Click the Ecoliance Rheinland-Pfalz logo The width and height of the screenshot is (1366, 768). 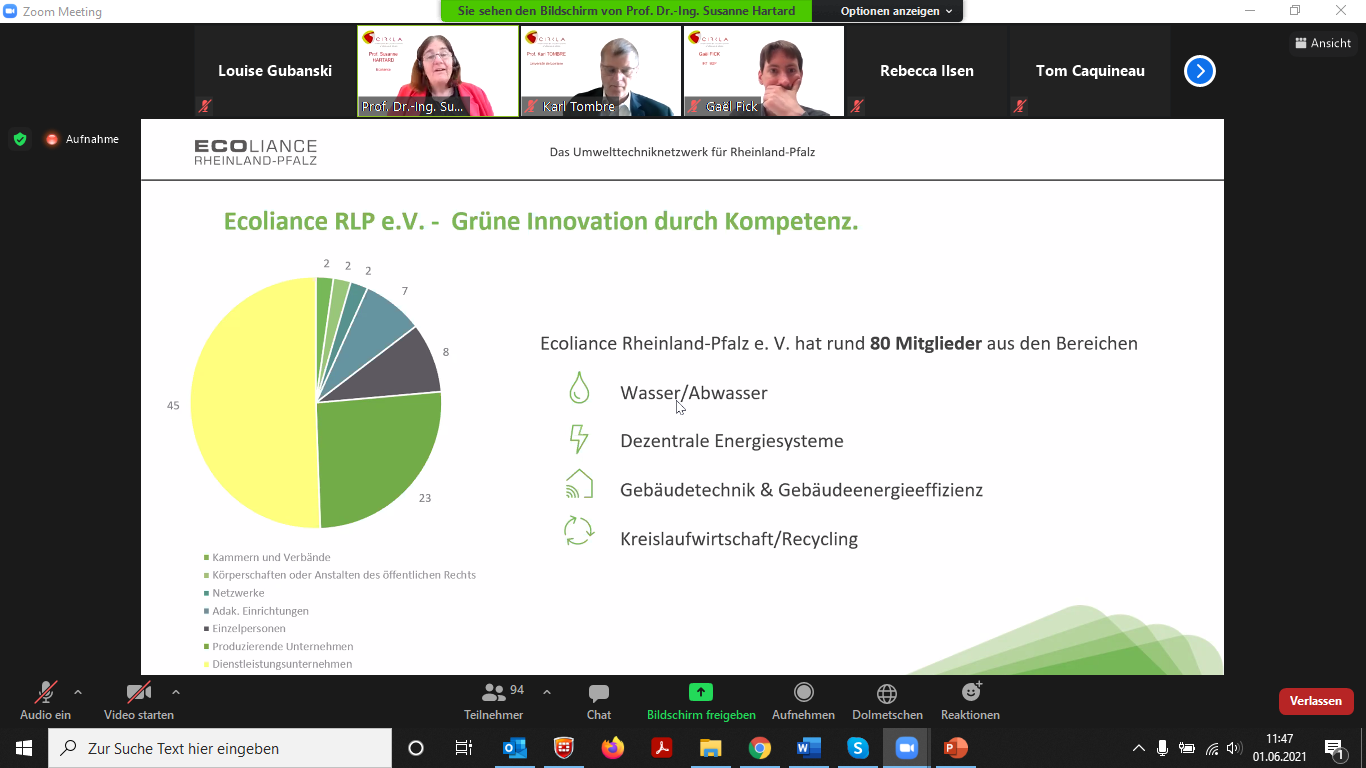coord(255,152)
